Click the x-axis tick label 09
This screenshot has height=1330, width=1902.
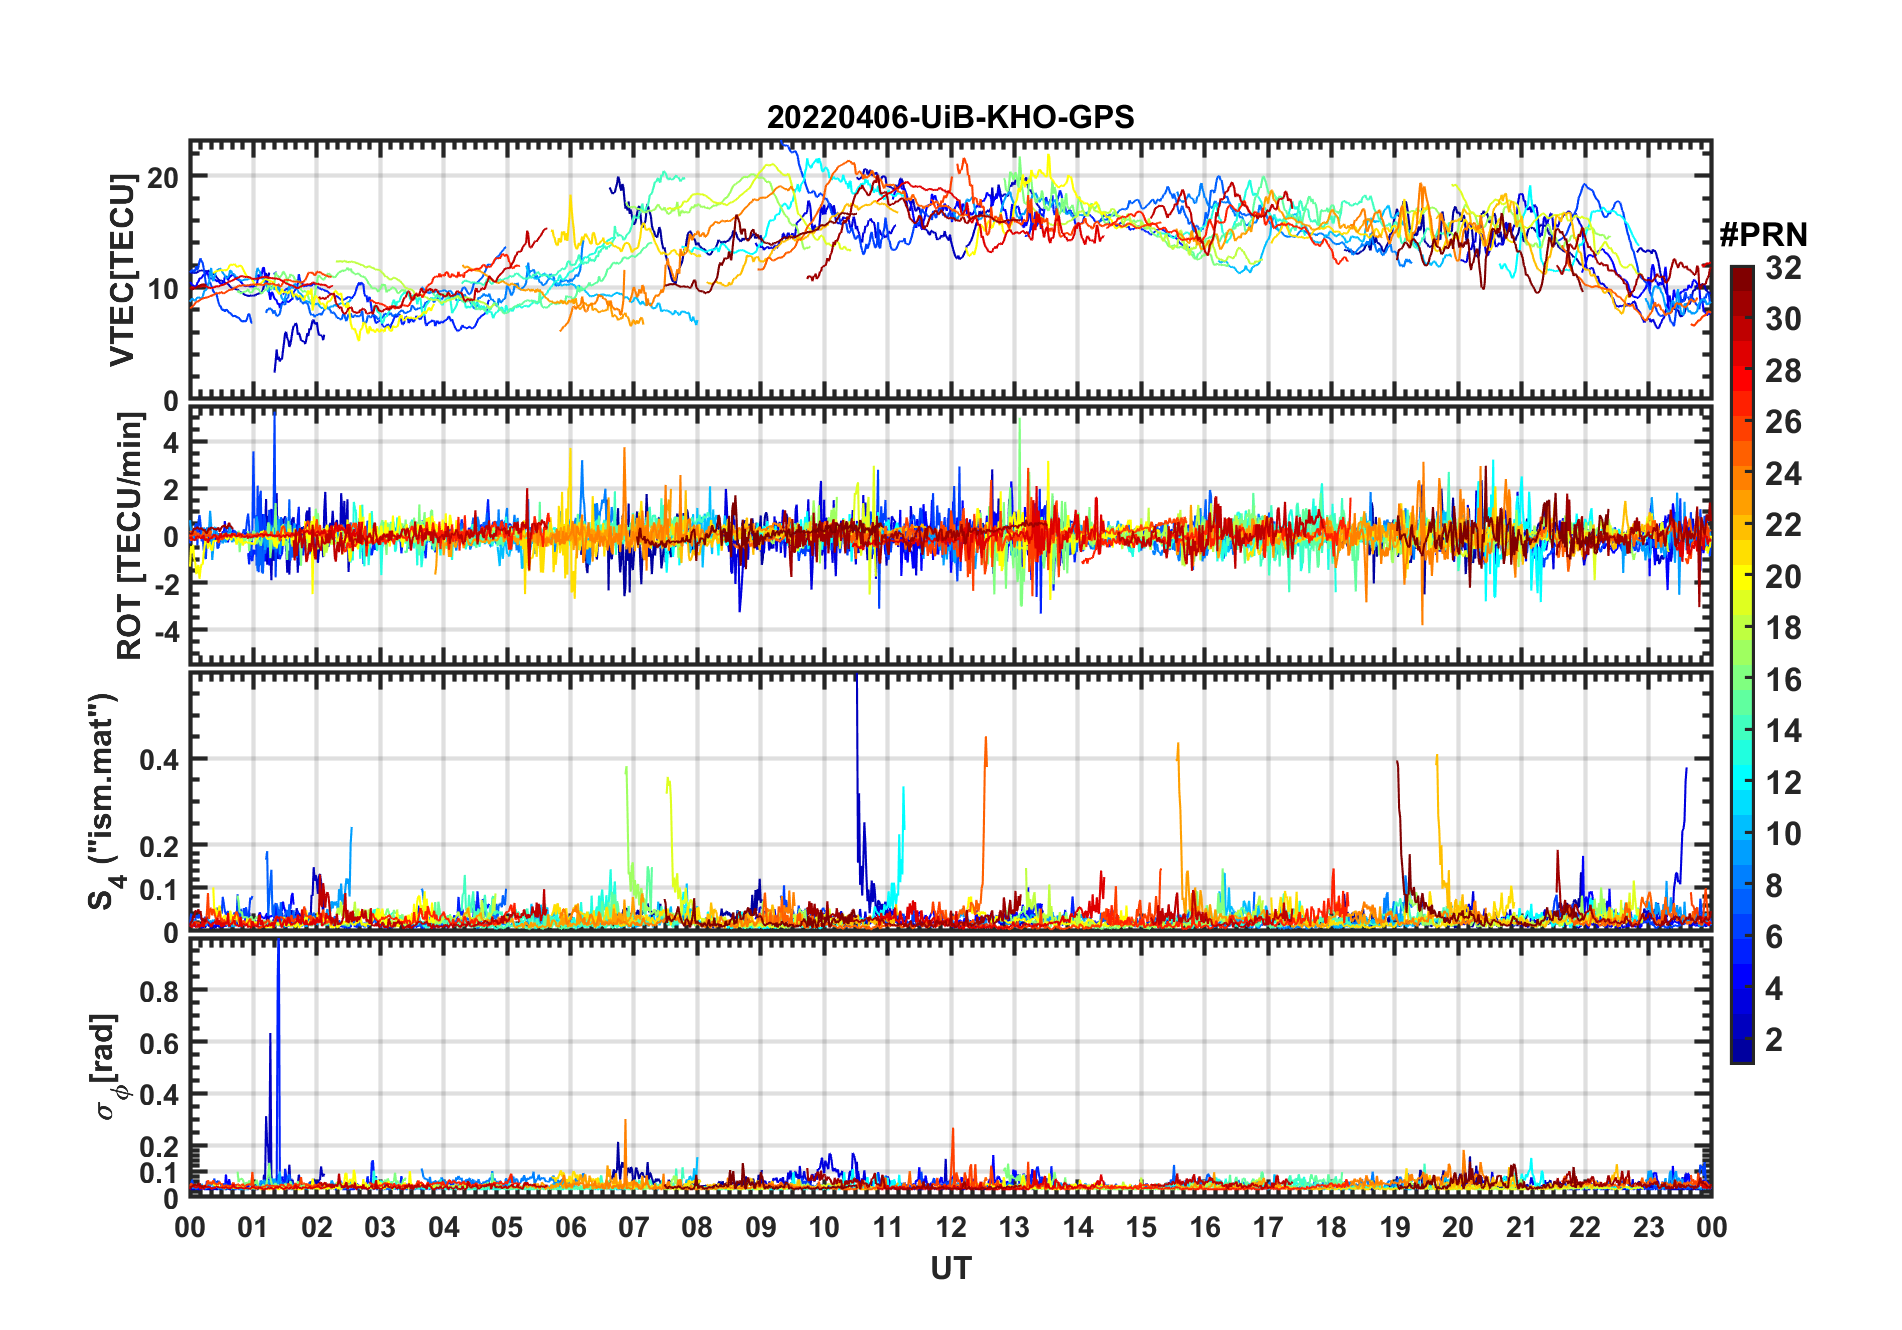[761, 1227]
